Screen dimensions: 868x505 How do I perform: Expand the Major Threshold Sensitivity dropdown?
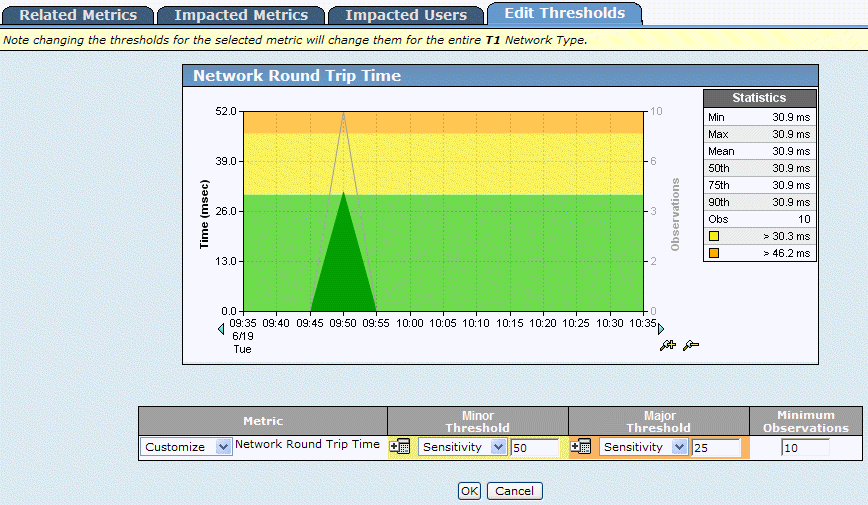coord(644,447)
